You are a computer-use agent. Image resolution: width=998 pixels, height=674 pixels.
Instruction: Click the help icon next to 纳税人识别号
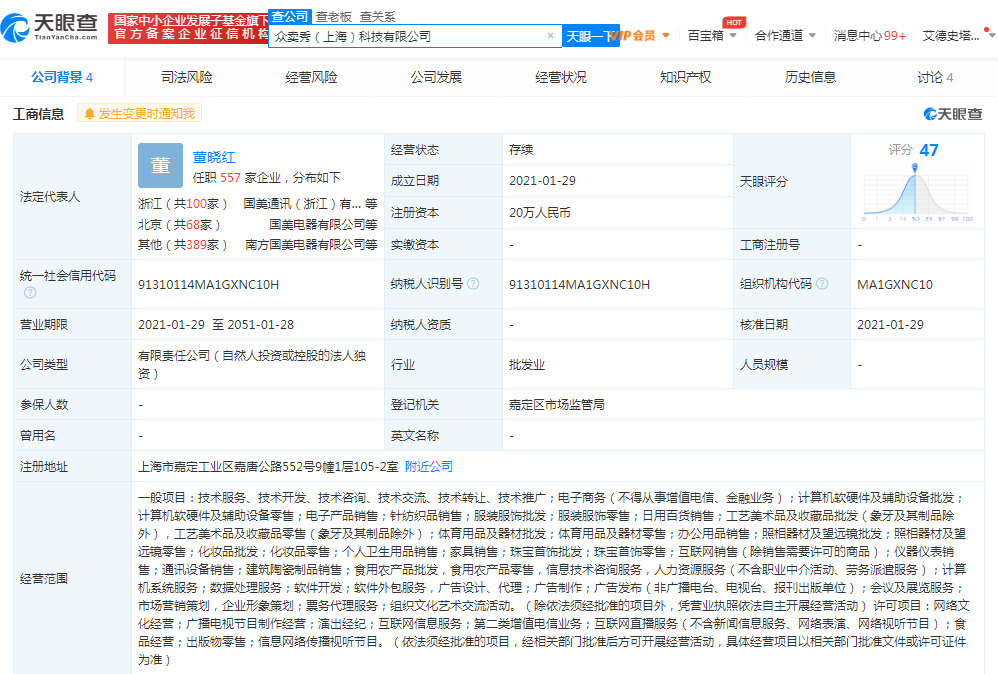click(x=473, y=284)
